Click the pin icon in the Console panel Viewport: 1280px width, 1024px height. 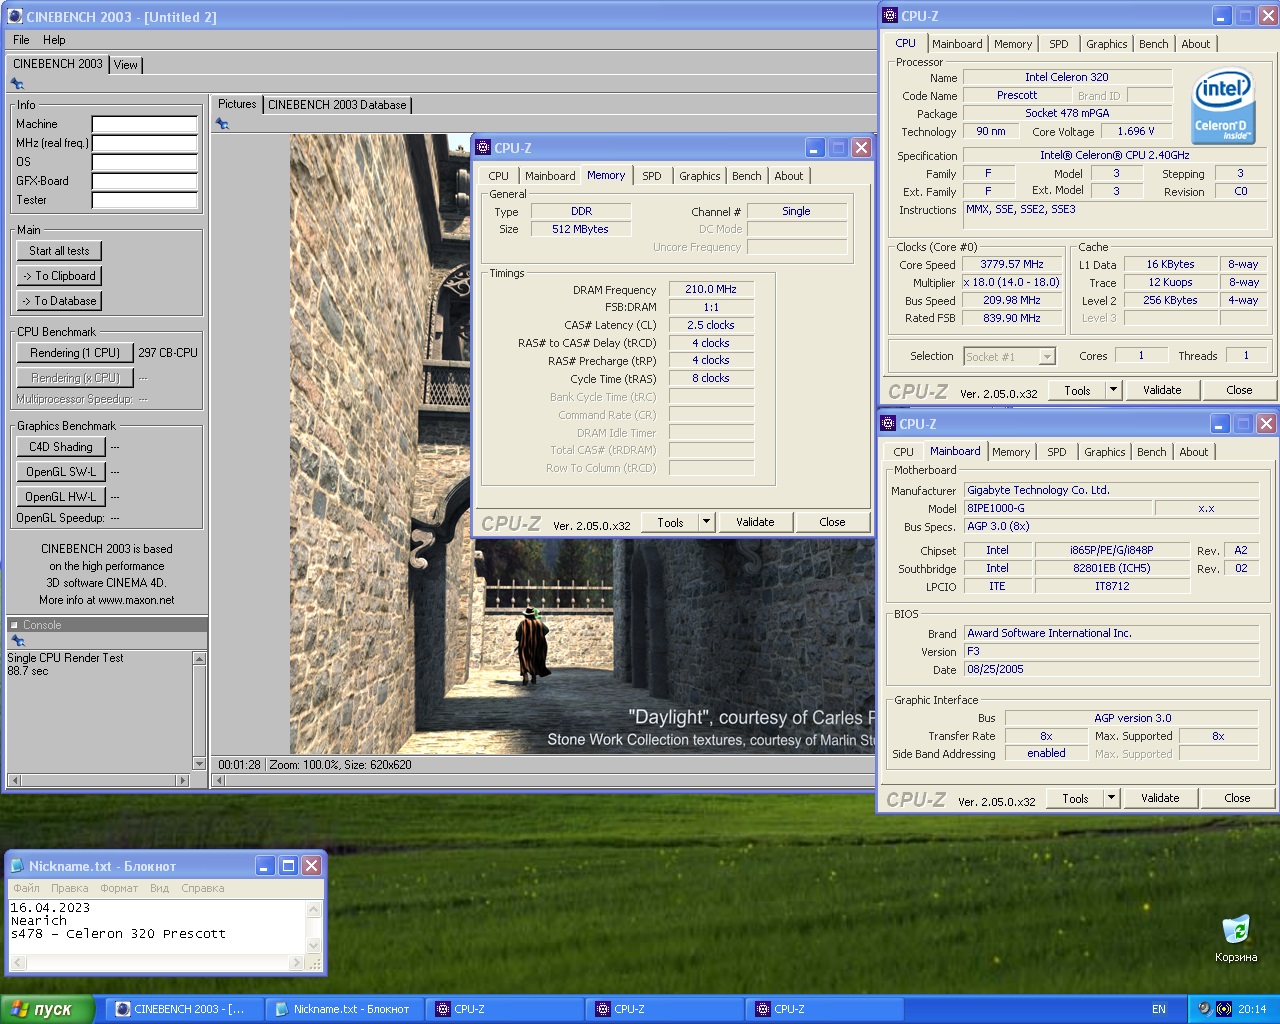tap(17, 641)
